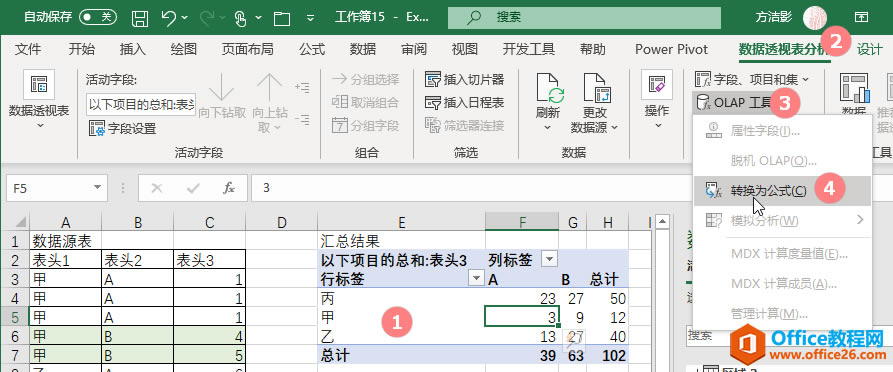Switch to the Power Pivot tab
The width and height of the screenshot is (893, 372).
[x=671, y=50]
